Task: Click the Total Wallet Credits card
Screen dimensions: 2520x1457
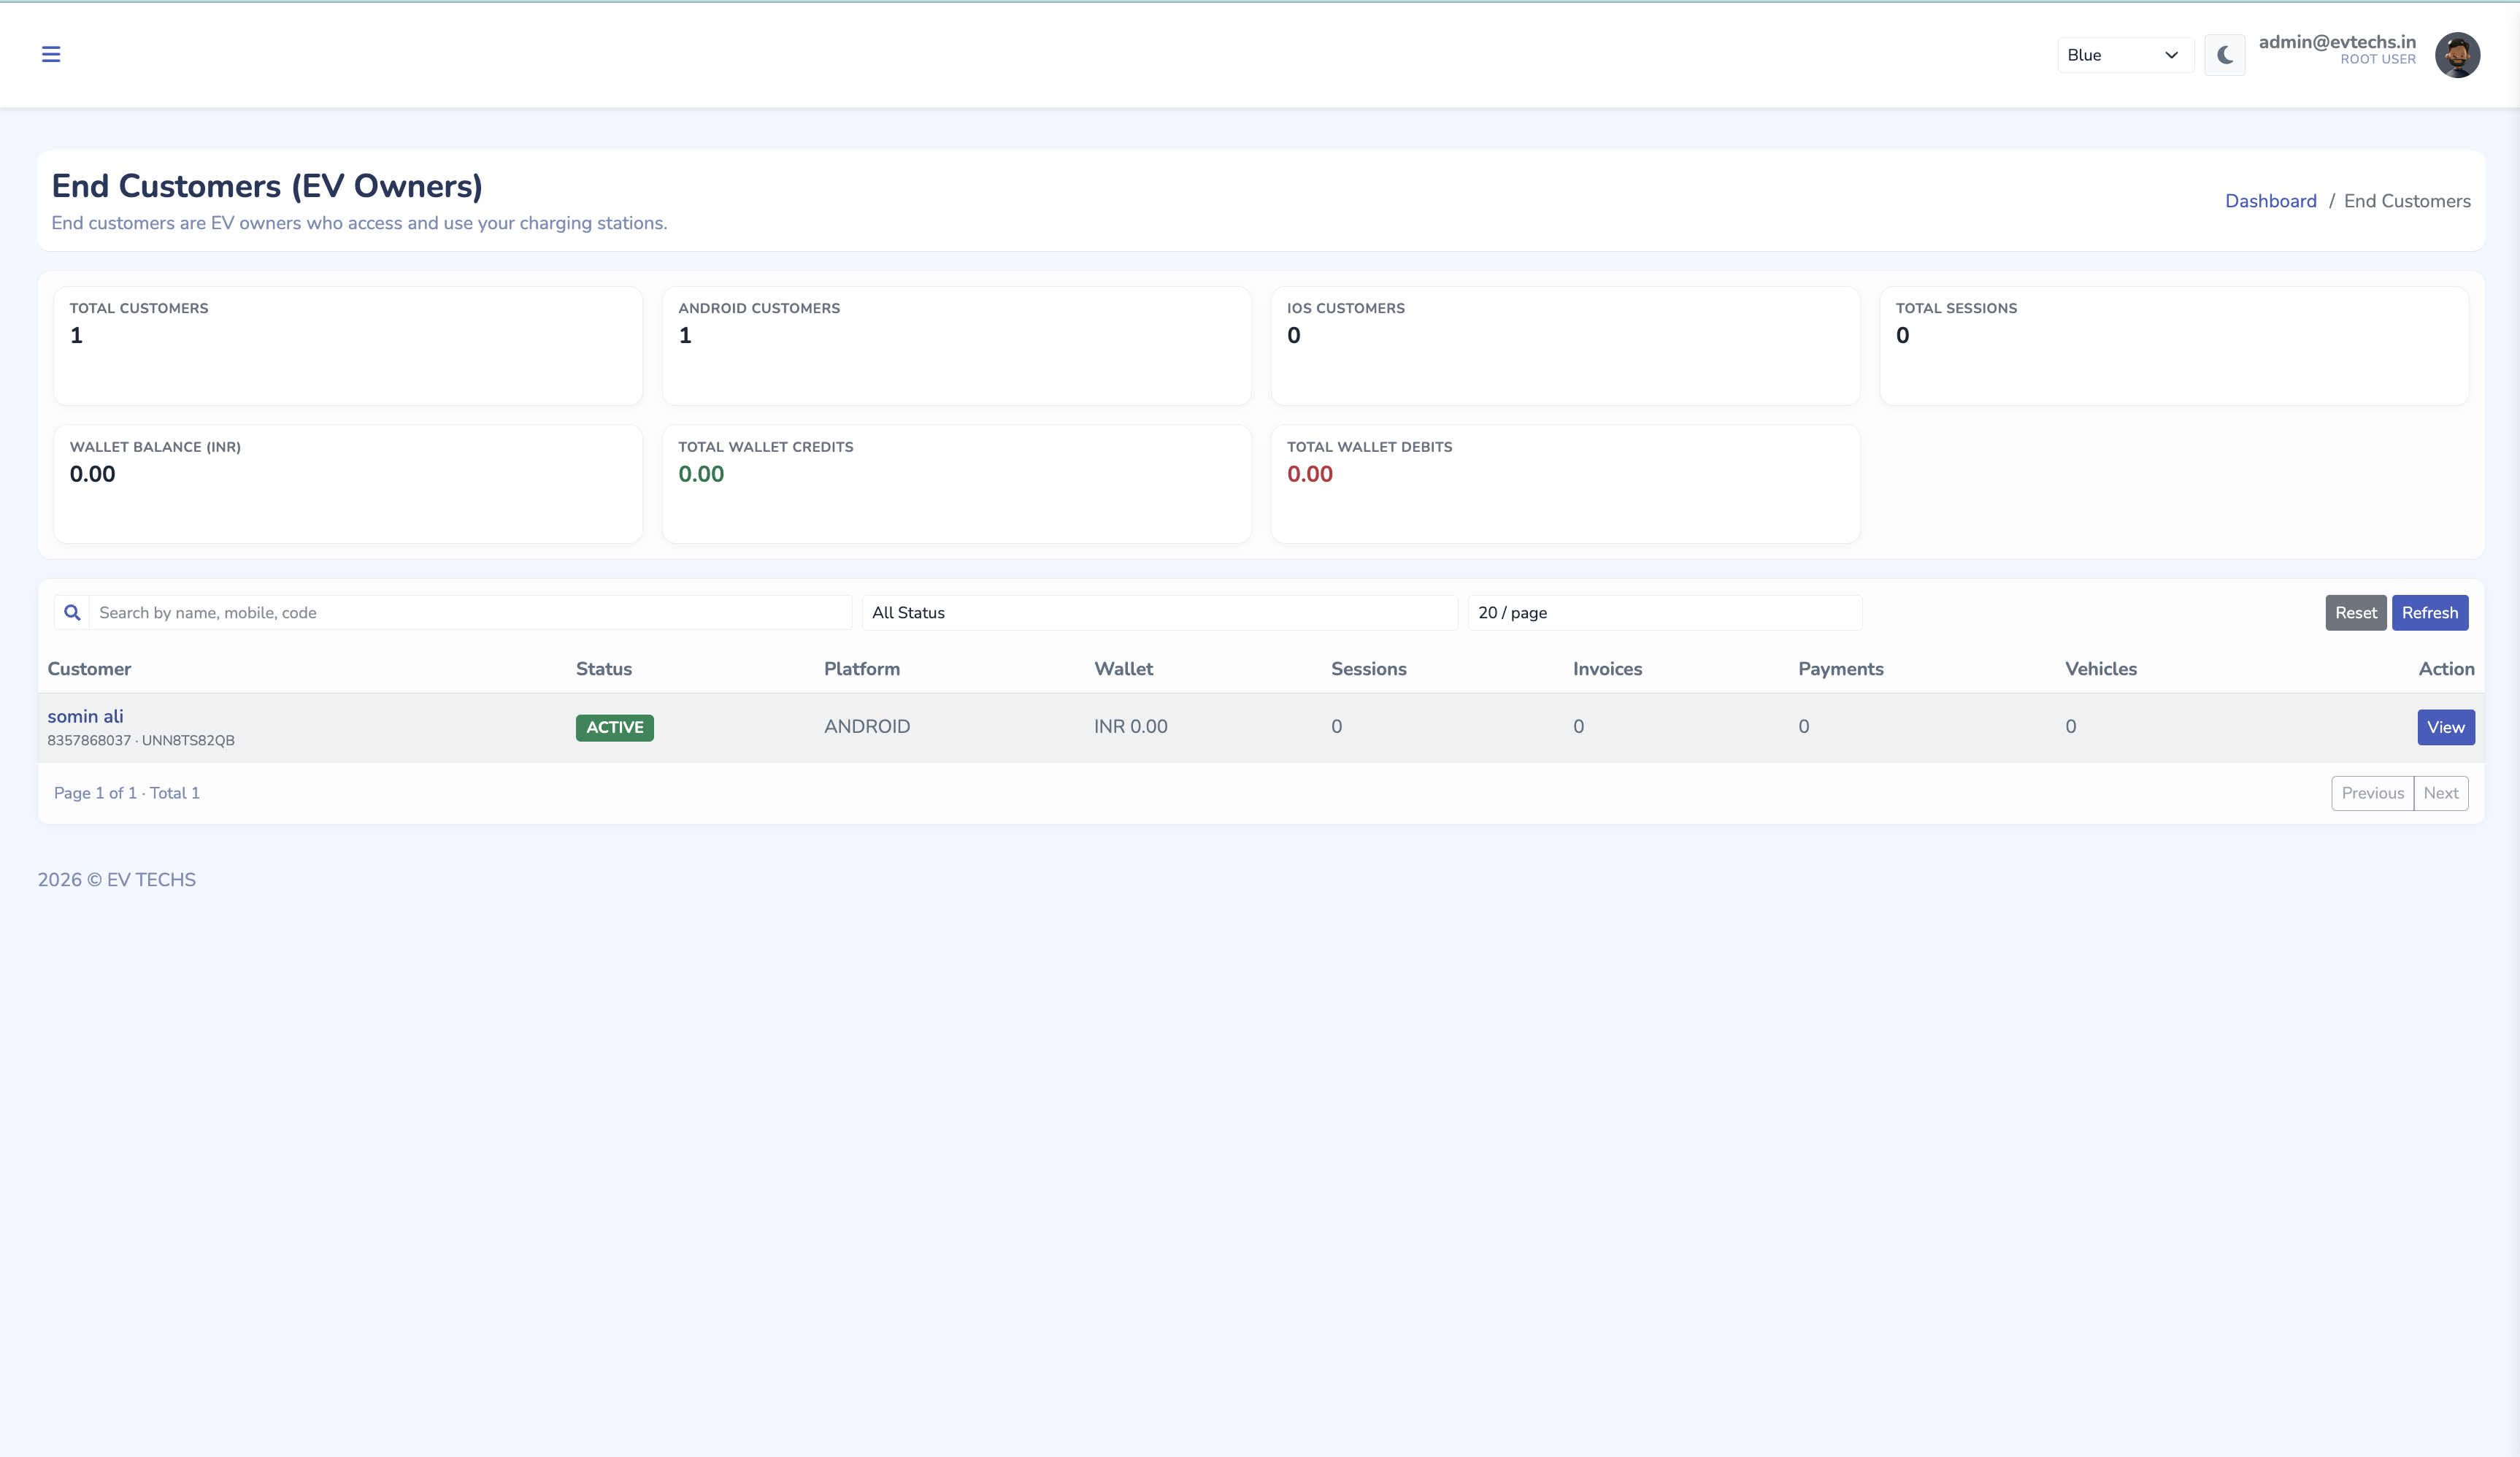Action: coord(955,484)
